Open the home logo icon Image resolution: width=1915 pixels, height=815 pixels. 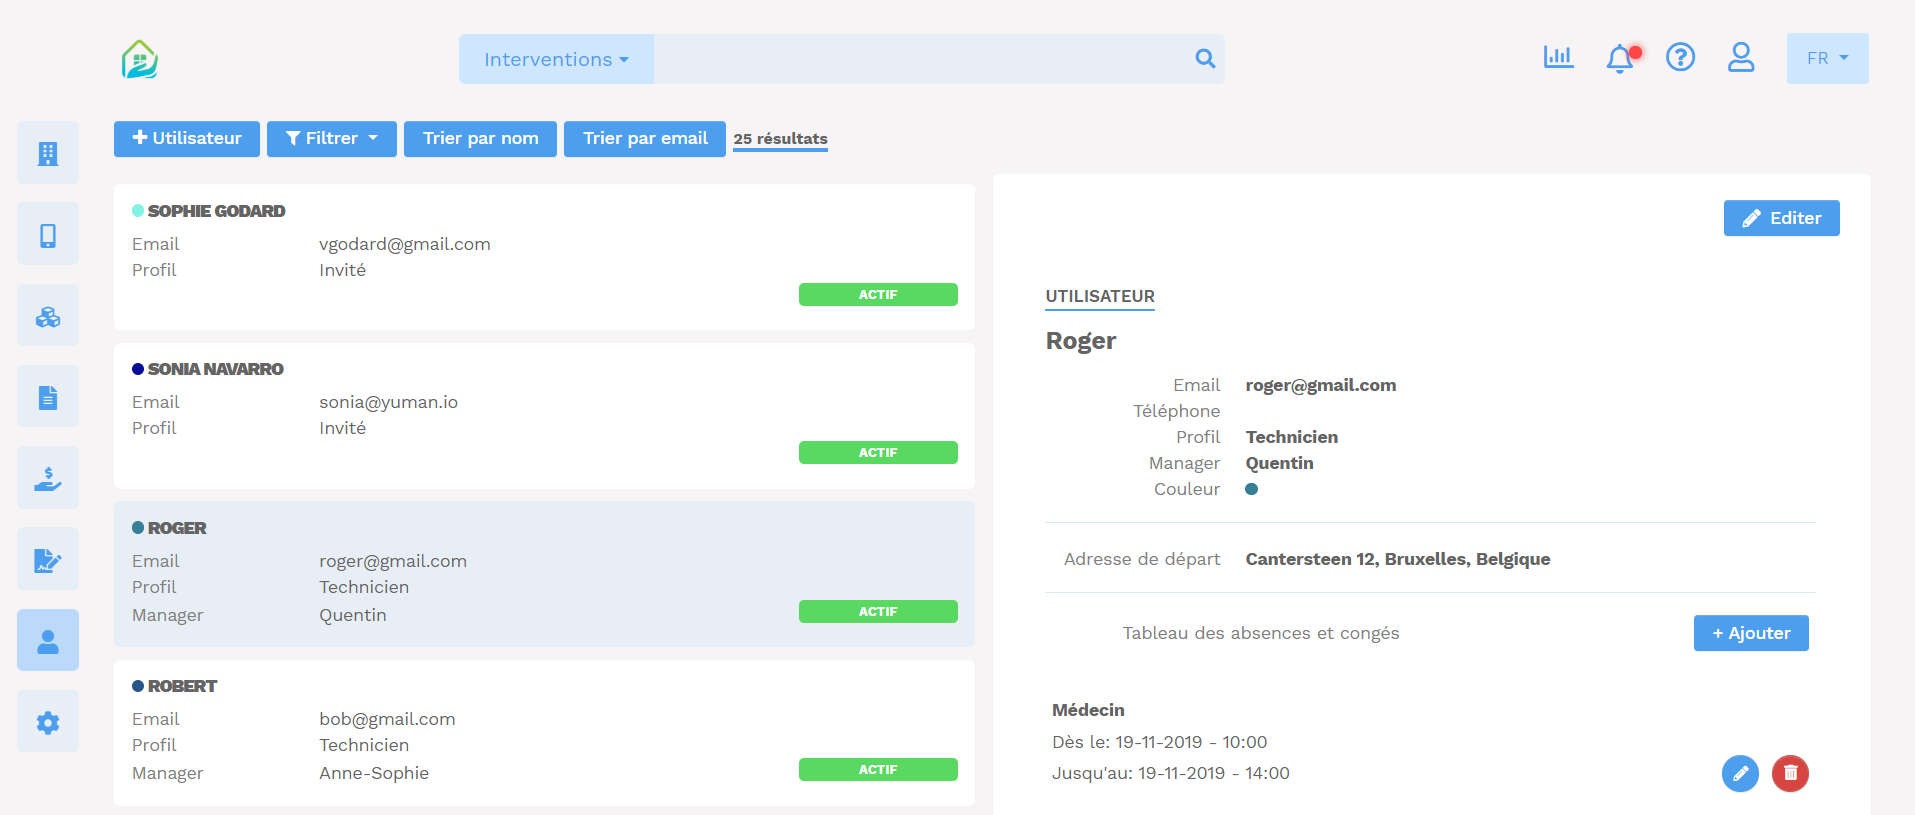point(140,59)
